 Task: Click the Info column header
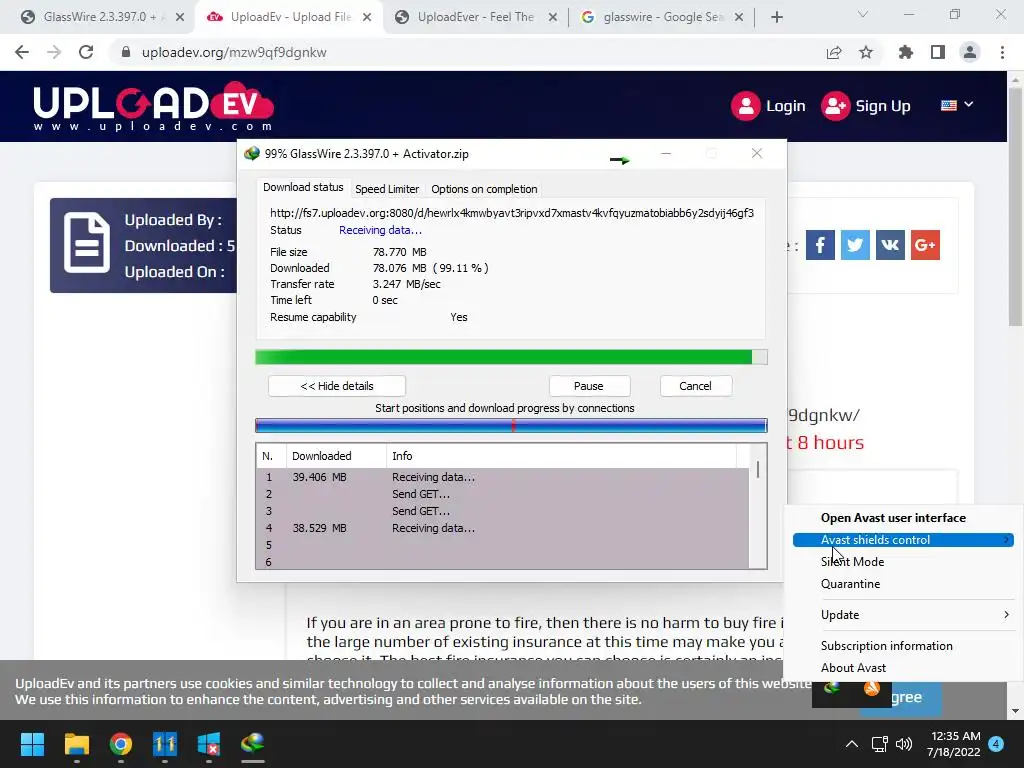(x=562, y=456)
